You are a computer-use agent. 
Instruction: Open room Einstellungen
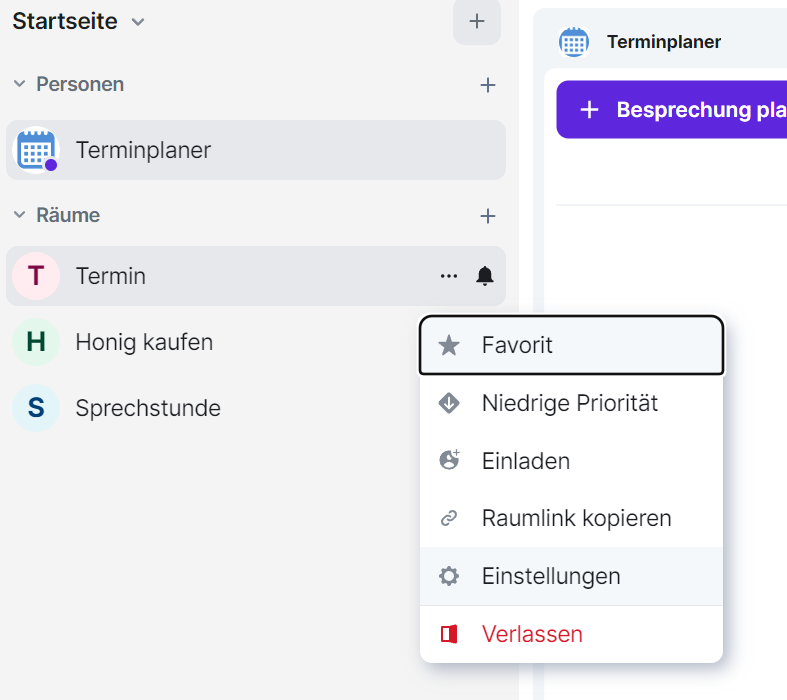point(571,576)
